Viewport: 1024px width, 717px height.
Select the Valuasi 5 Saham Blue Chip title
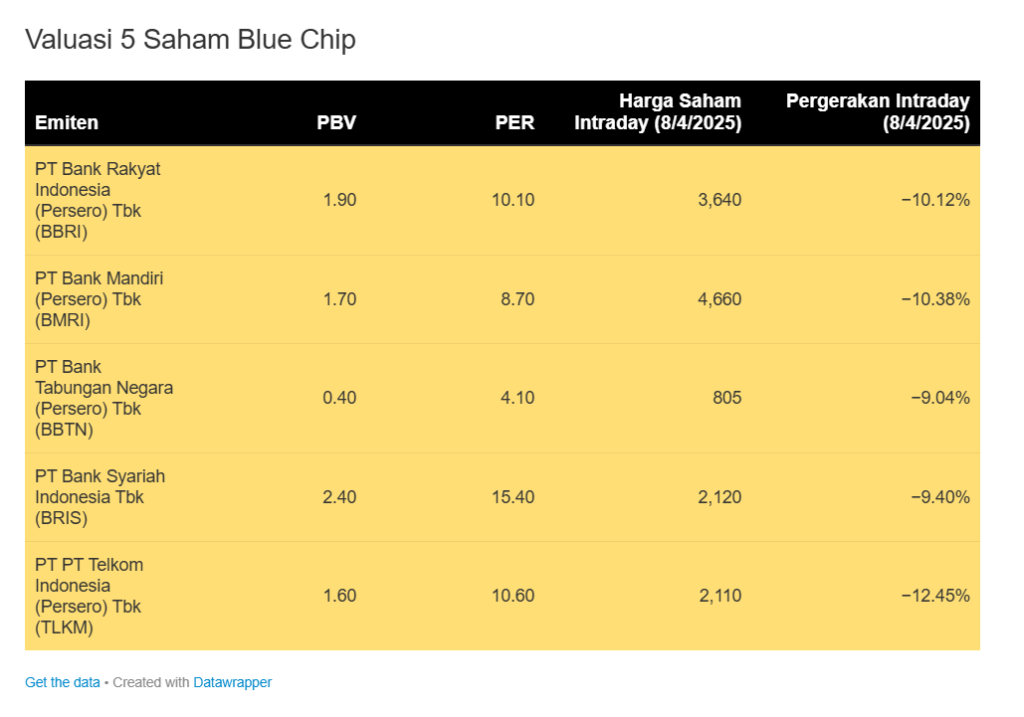[190, 39]
